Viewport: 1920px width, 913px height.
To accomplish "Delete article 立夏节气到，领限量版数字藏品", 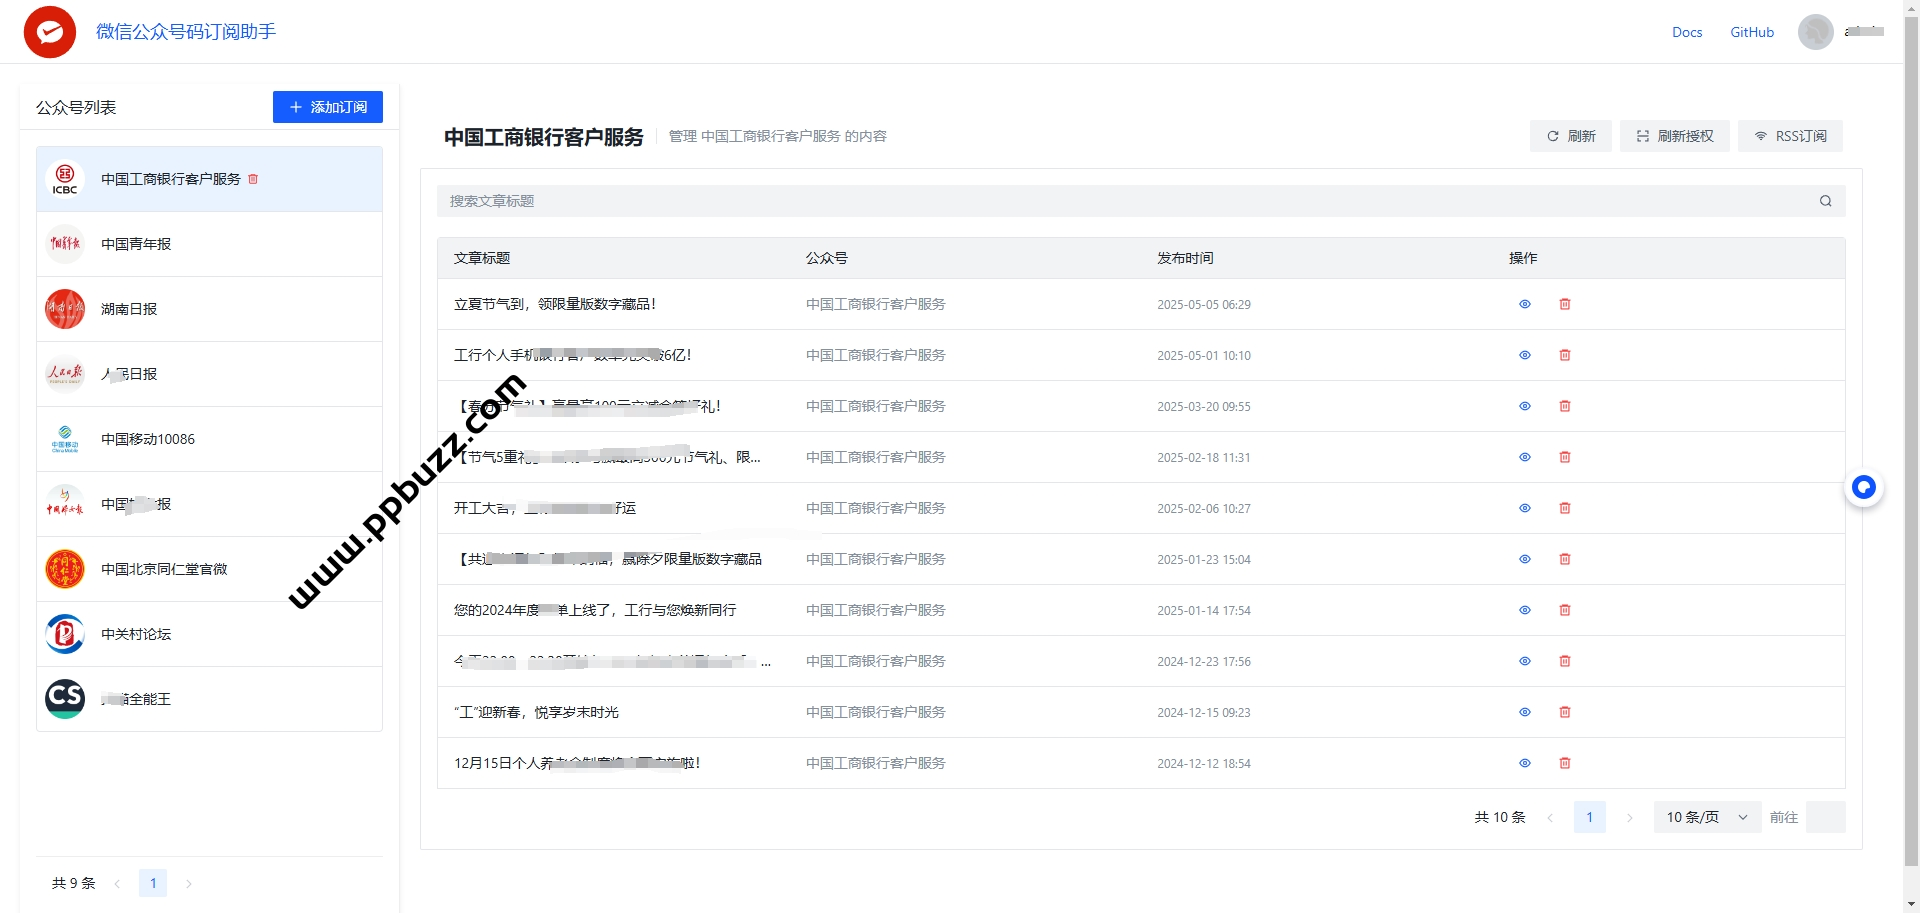I will (x=1565, y=304).
